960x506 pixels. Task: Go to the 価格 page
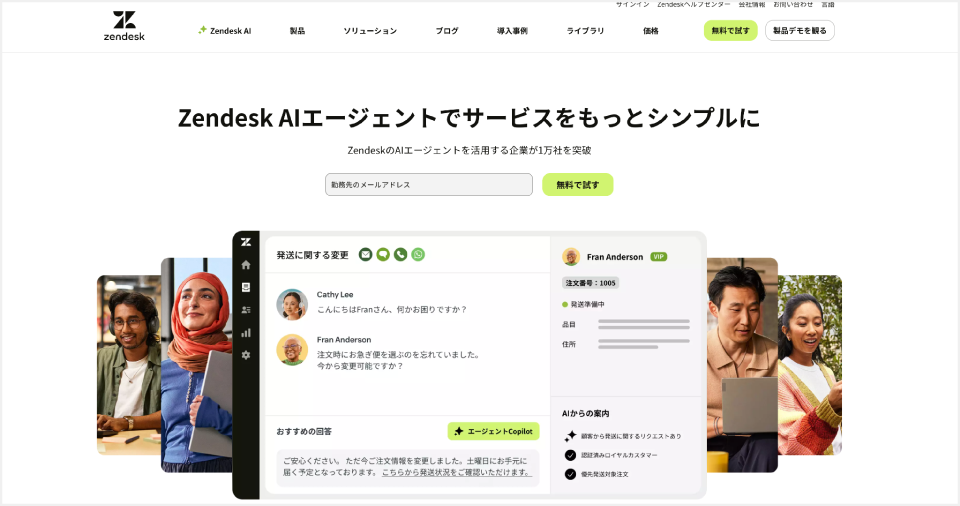[x=651, y=31]
